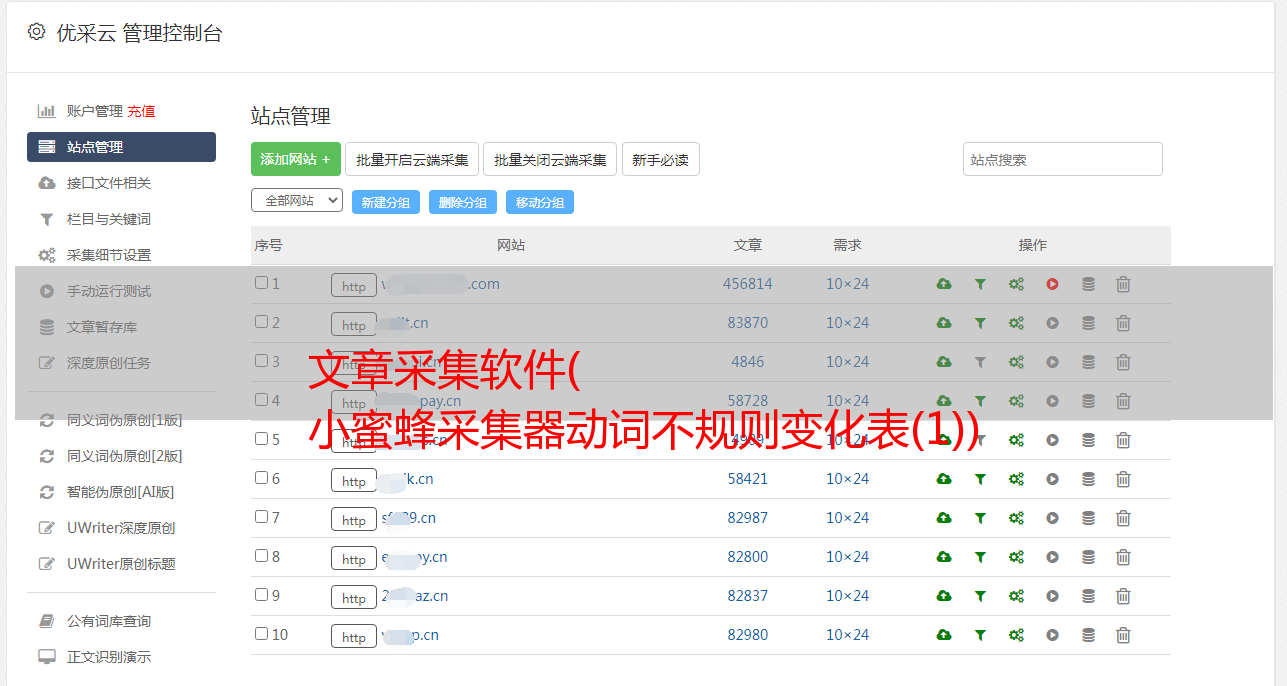This screenshot has width=1287, height=686.
Task: Click the filter icon in row 9
Action: pyautogui.click(x=980, y=596)
